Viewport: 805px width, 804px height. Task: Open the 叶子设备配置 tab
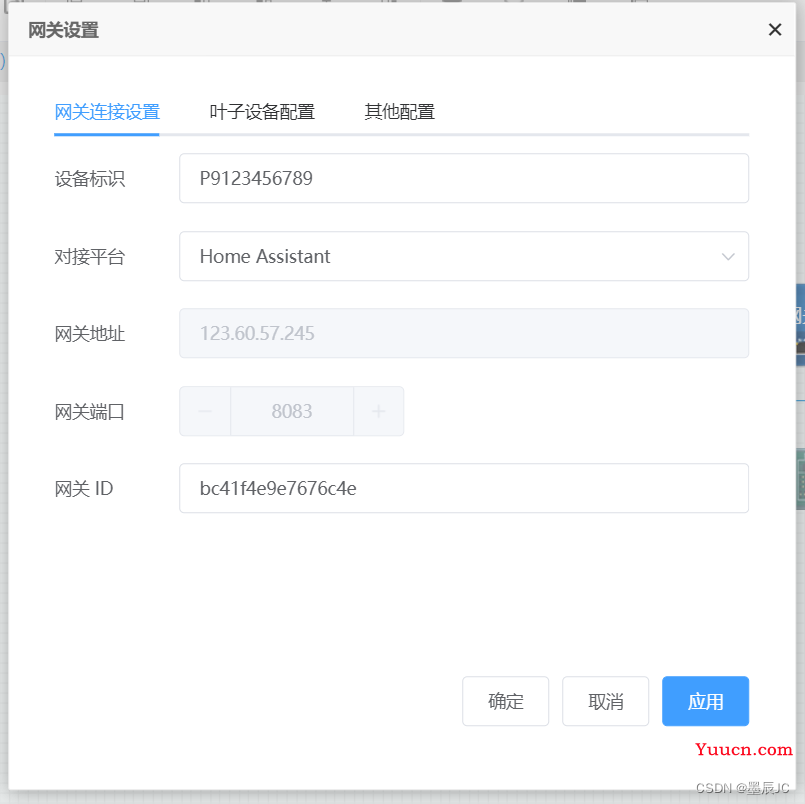pyautogui.click(x=262, y=112)
